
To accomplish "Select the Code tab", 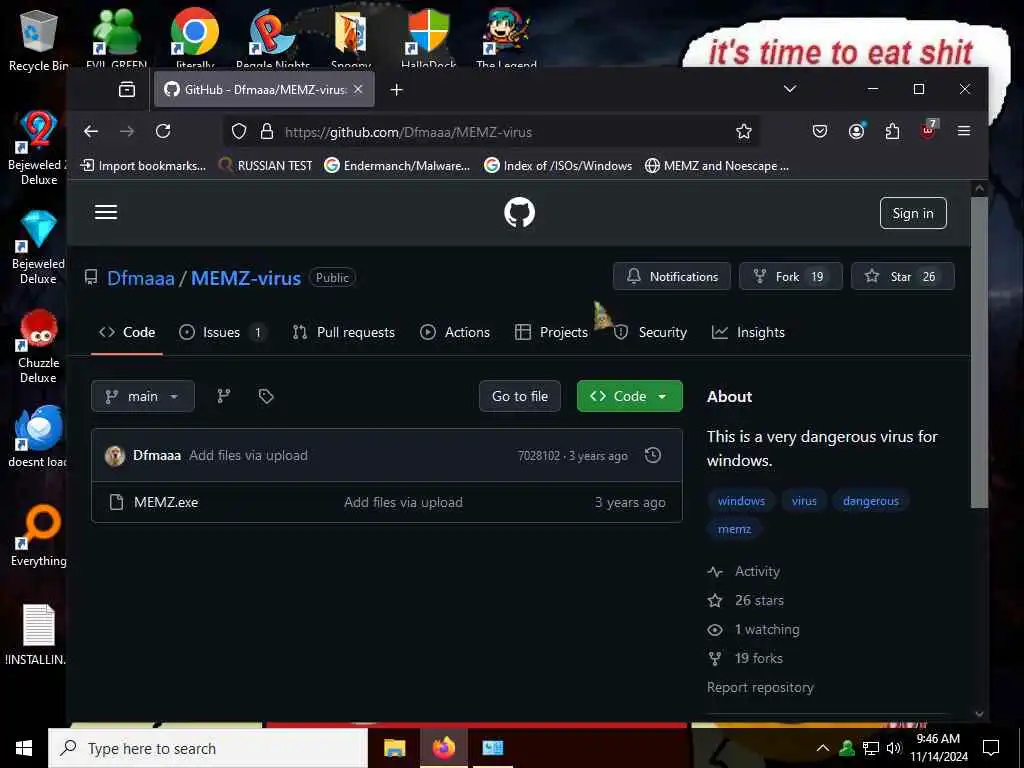I will (127, 332).
